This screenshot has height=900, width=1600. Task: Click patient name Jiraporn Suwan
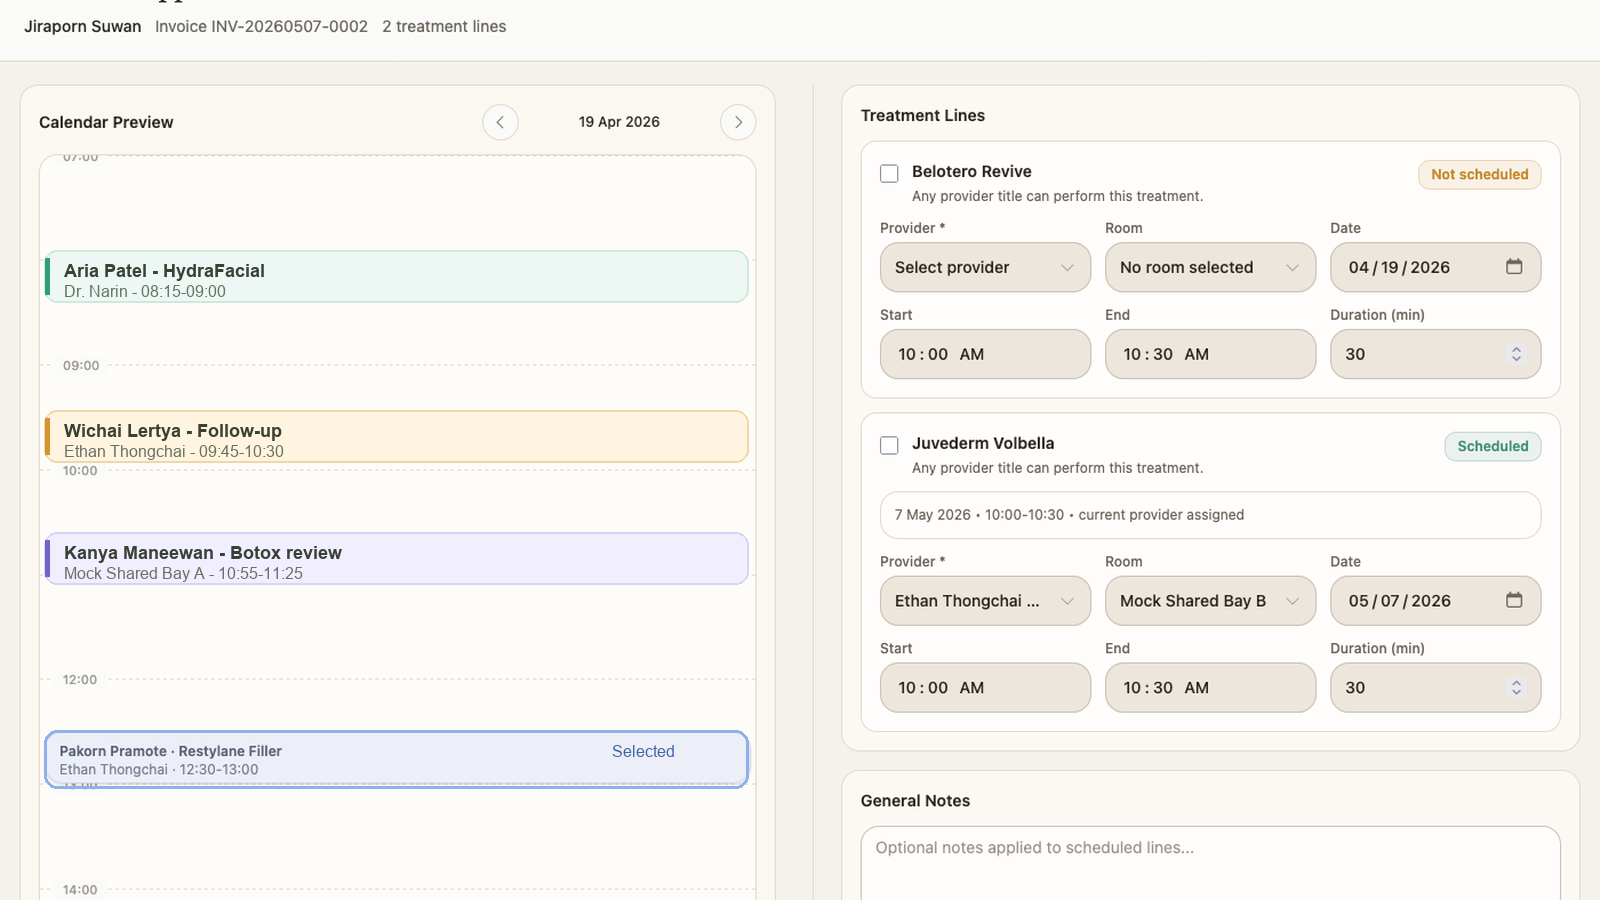click(83, 26)
